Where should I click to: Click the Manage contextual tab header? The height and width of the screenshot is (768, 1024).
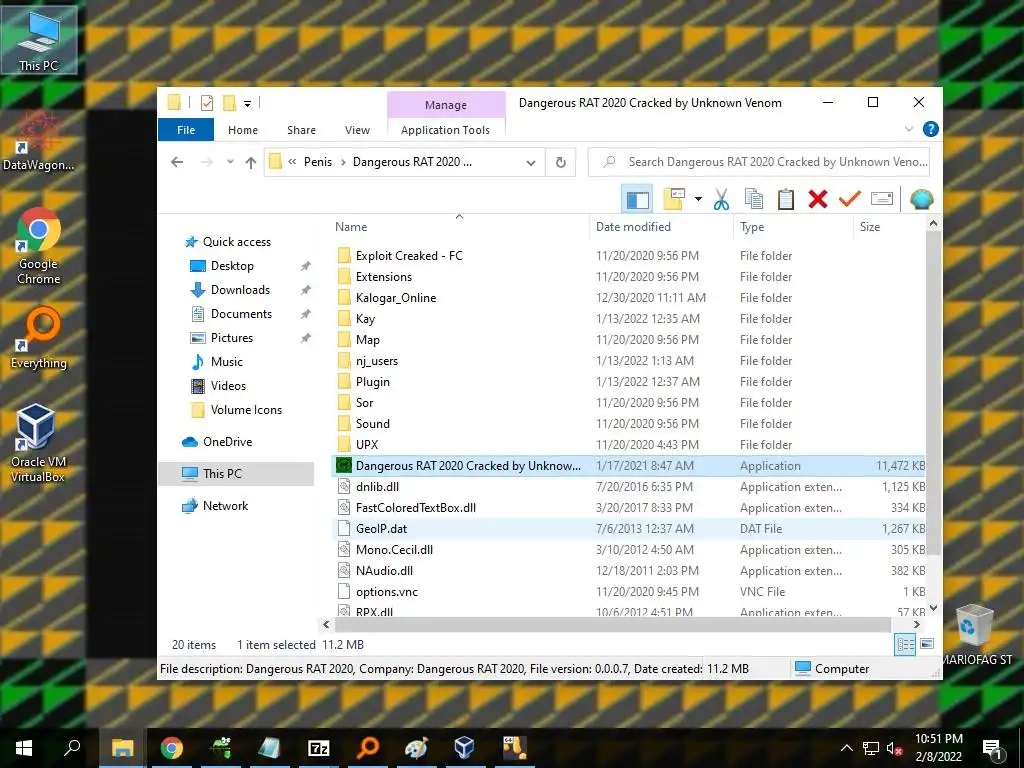(446, 104)
